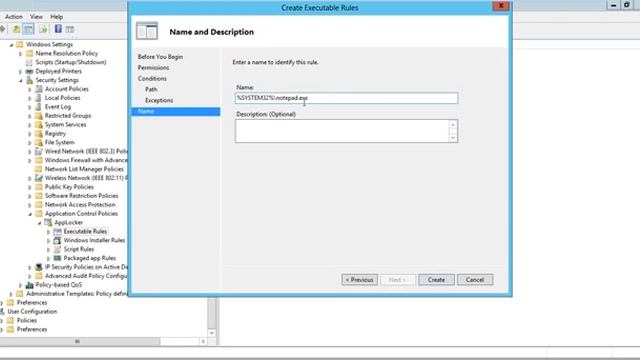The image size is (640, 360).
Task: Click the Wired Network (IEEE 802.3) icon
Action: [39, 151]
